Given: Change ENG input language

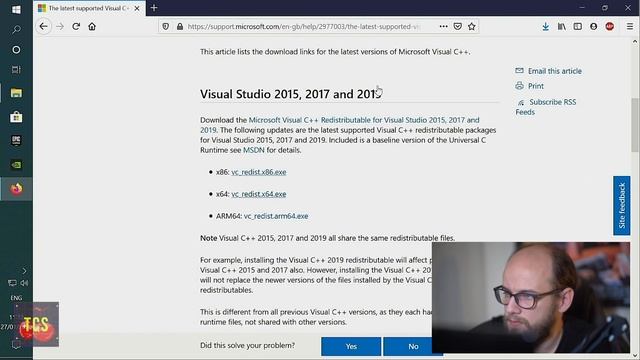Looking at the screenshot, I should click(x=16, y=298).
